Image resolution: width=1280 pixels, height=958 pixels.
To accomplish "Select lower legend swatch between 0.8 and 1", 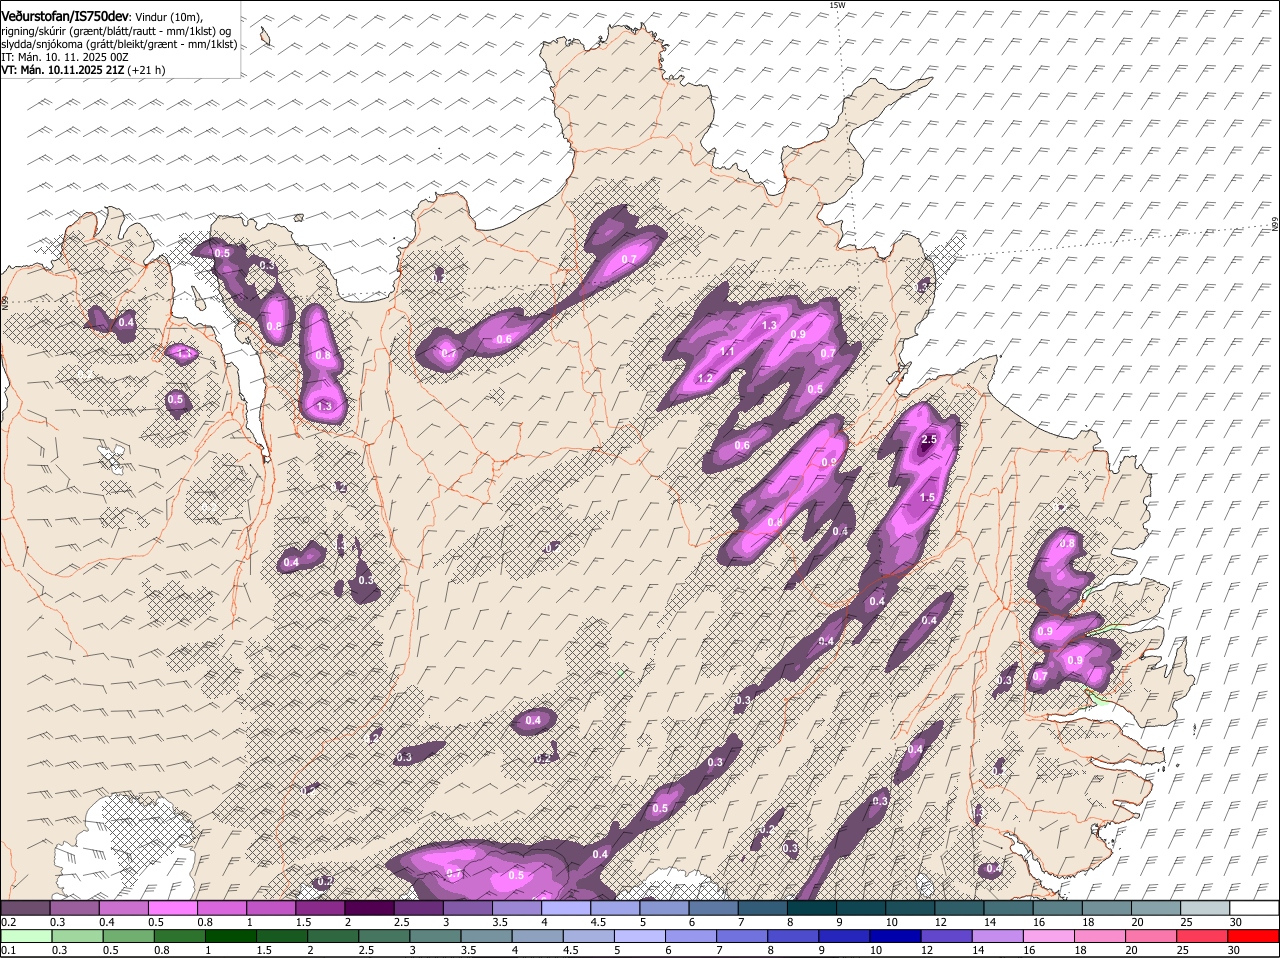I will (178, 936).
